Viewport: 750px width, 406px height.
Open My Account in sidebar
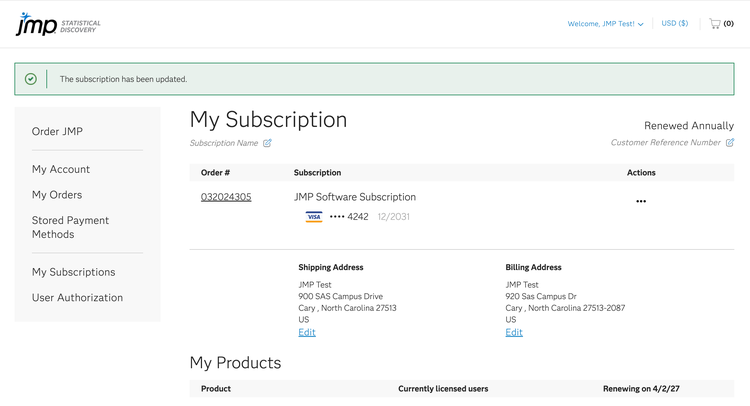coord(61,169)
